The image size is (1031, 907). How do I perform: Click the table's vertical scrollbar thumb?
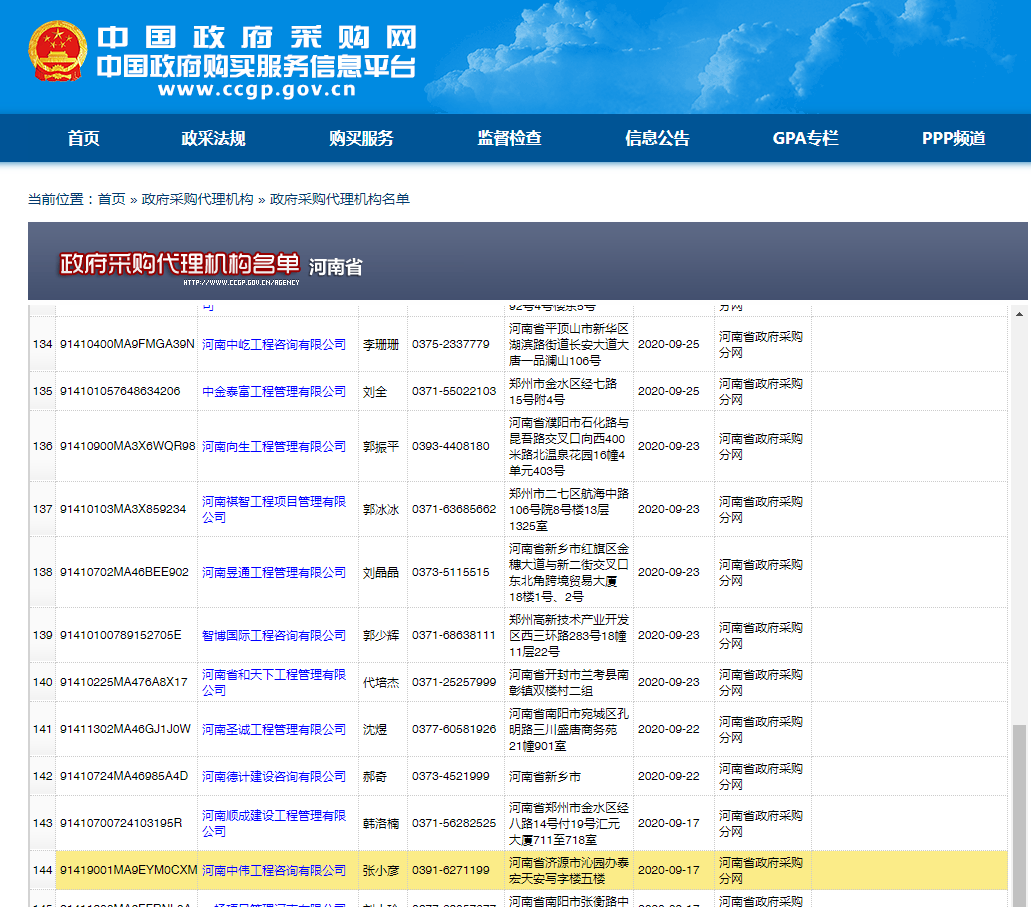click(x=1019, y=810)
